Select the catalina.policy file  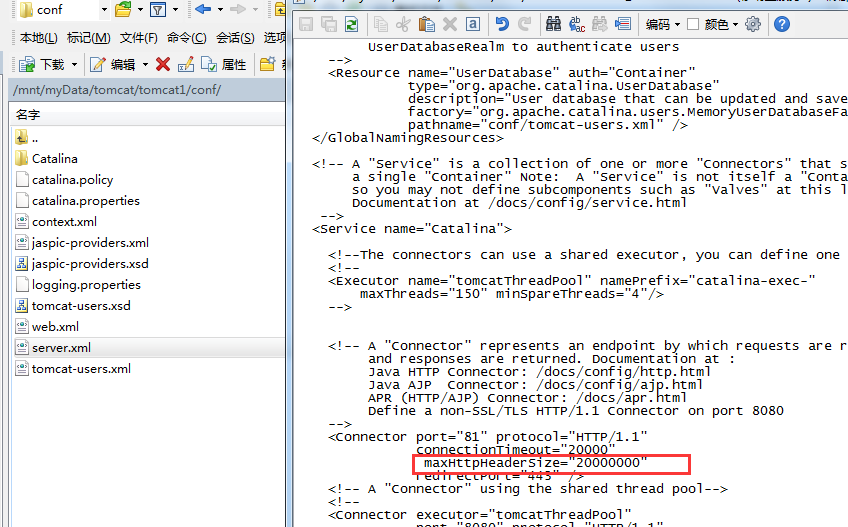point(64,180)
